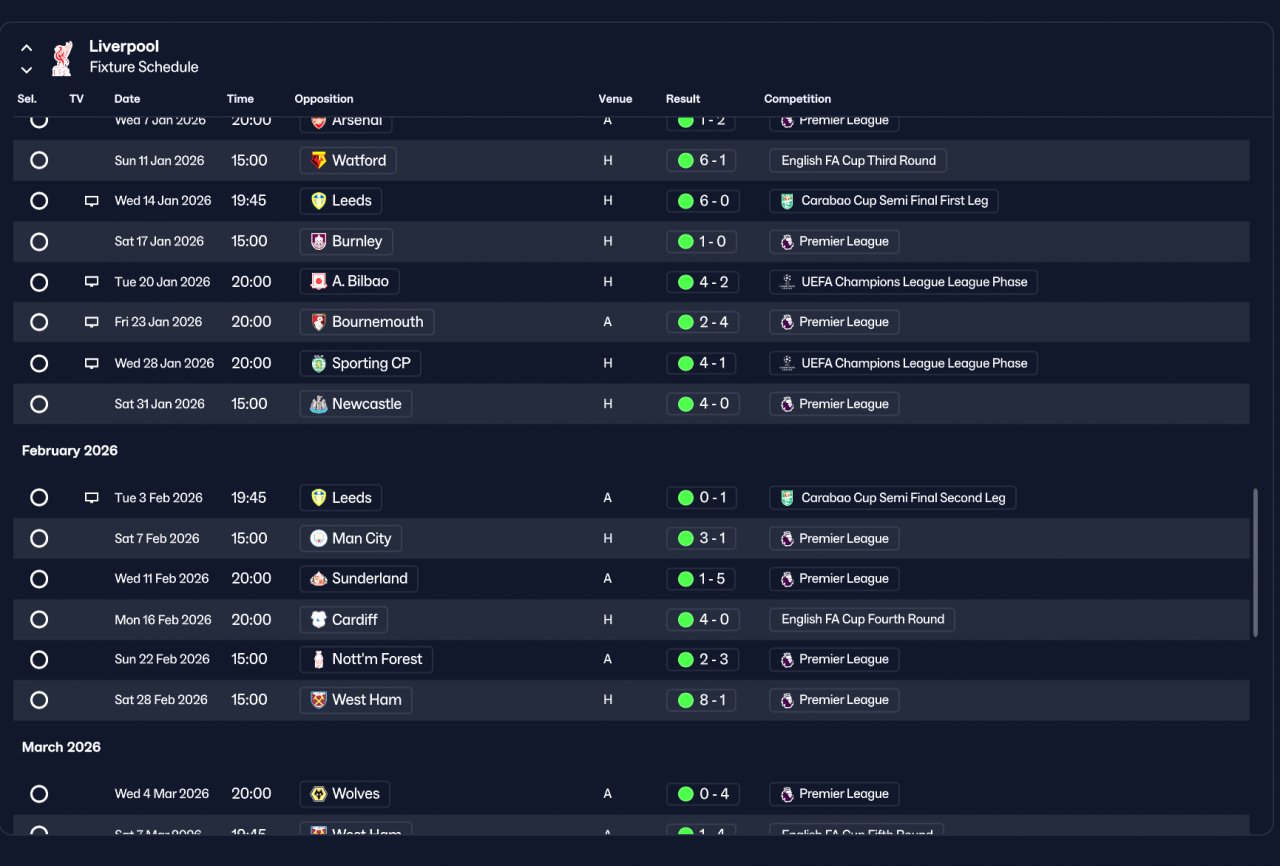Image resolution: width=1280 pixels, height=866 pixels.
Task: Select the radio button for Wolves fixture
Action: click(39, 794)
